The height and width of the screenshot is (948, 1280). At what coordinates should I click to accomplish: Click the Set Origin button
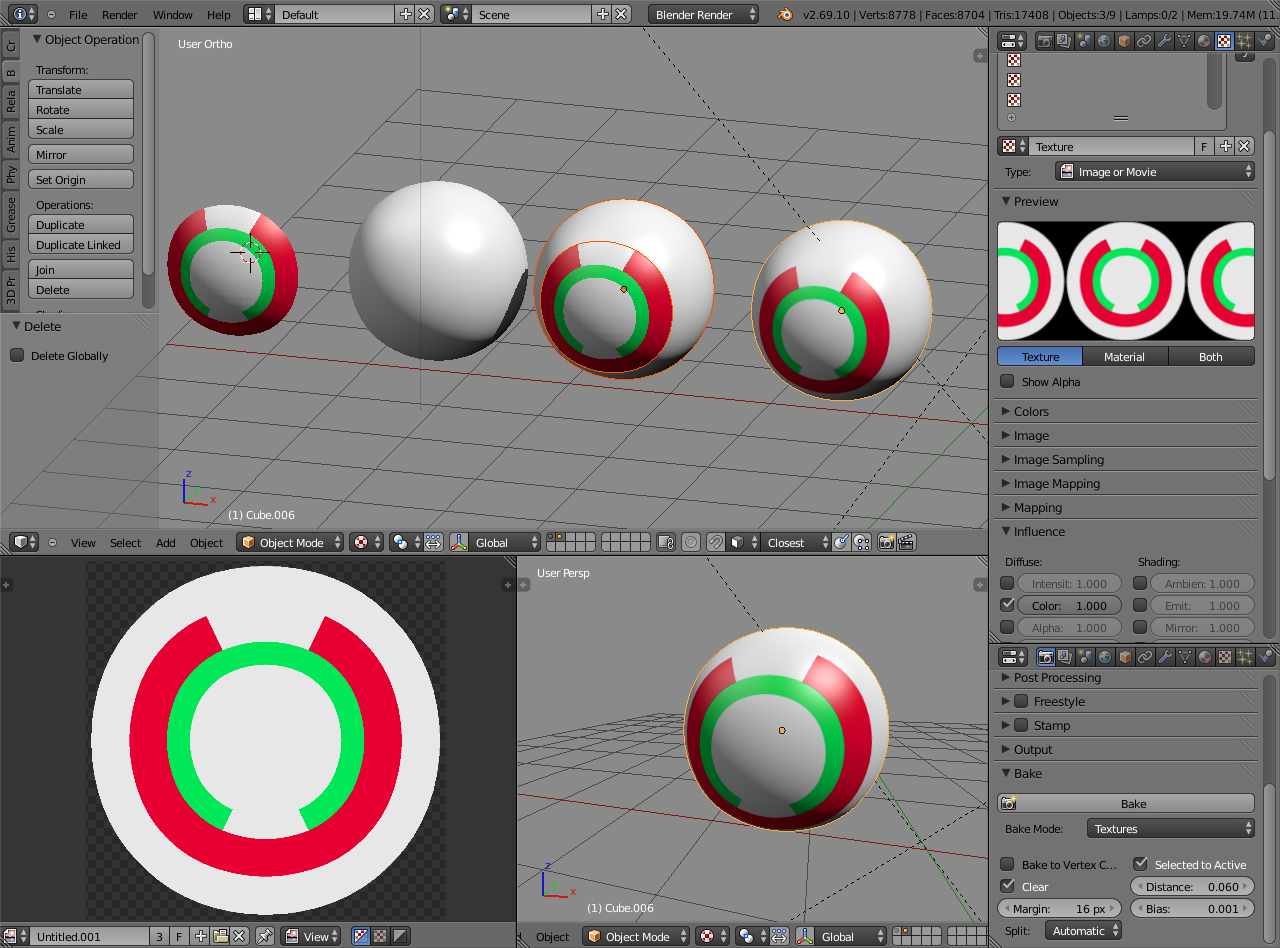[81, 179]
